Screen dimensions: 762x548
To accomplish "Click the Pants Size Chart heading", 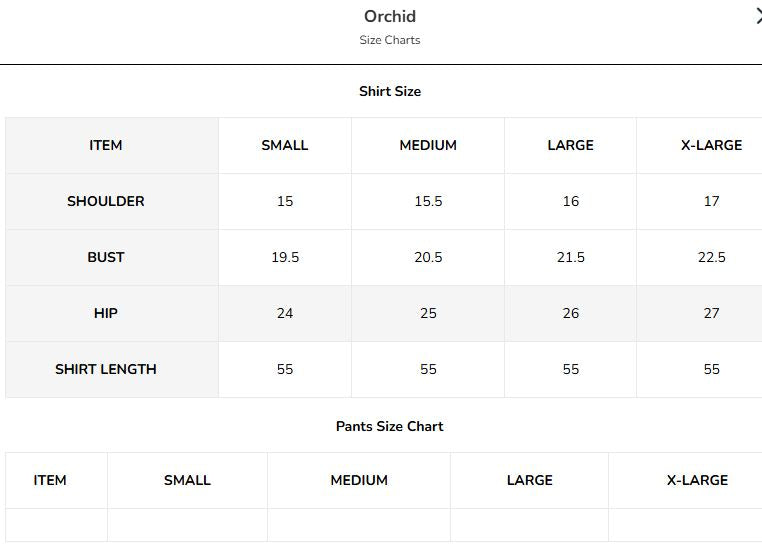I will [390, 427].
